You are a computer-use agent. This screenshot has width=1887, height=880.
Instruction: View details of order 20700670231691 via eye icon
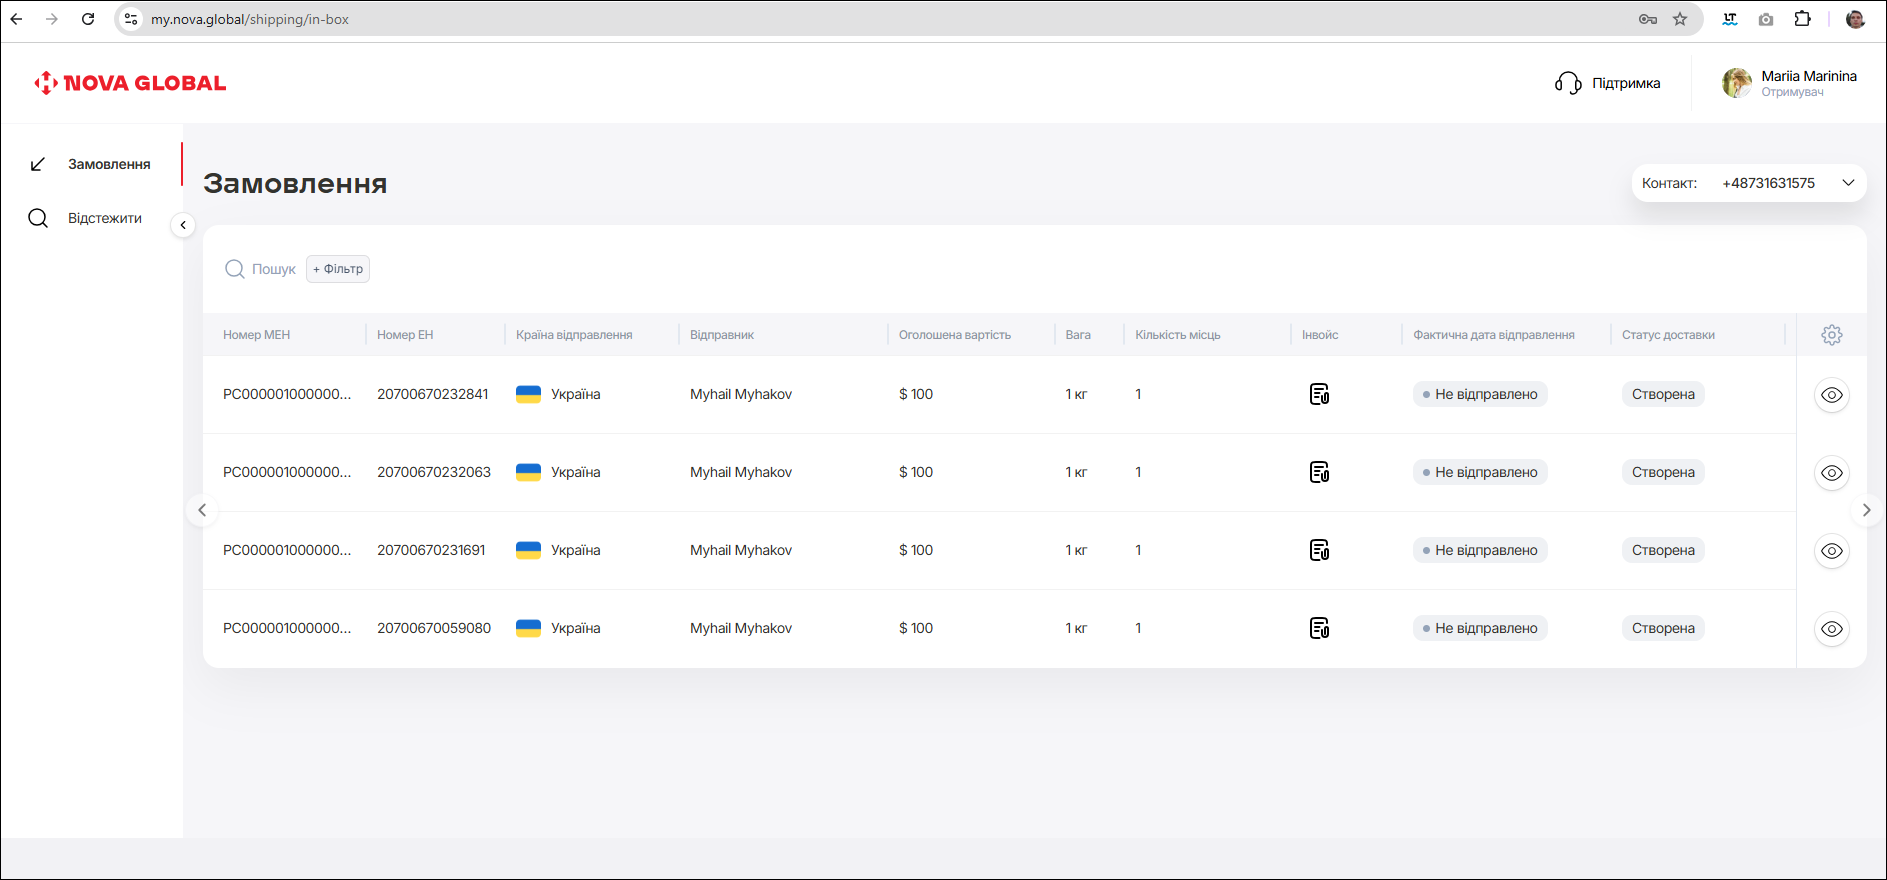tap(1832, 551)
